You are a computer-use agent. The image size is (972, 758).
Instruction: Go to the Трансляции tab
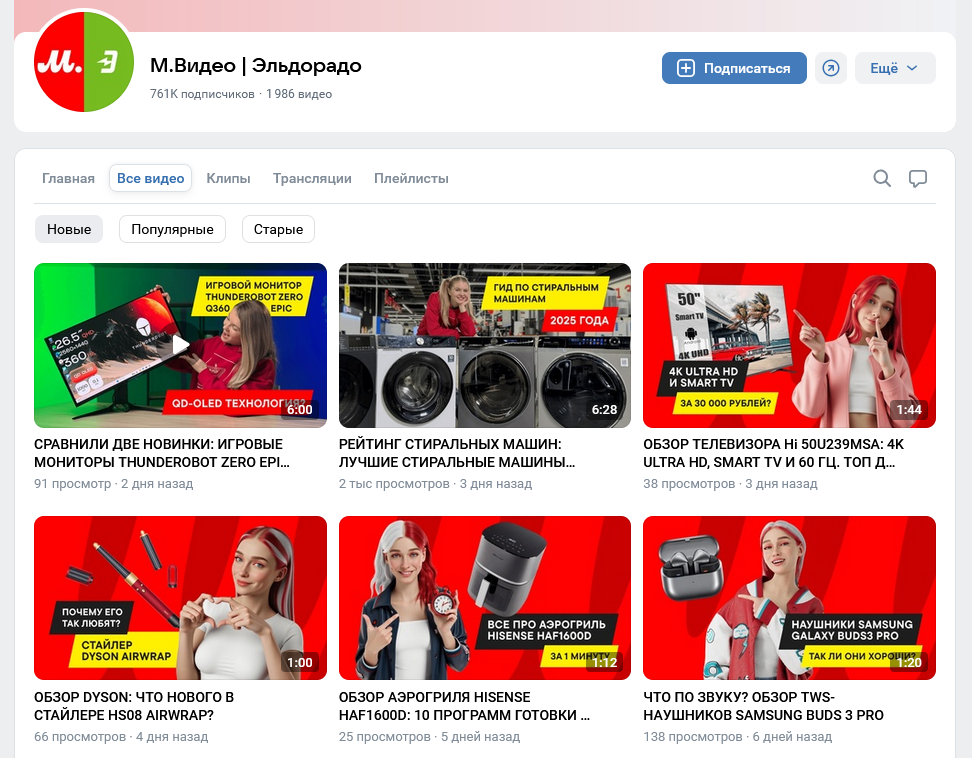(x=312, y=178)
